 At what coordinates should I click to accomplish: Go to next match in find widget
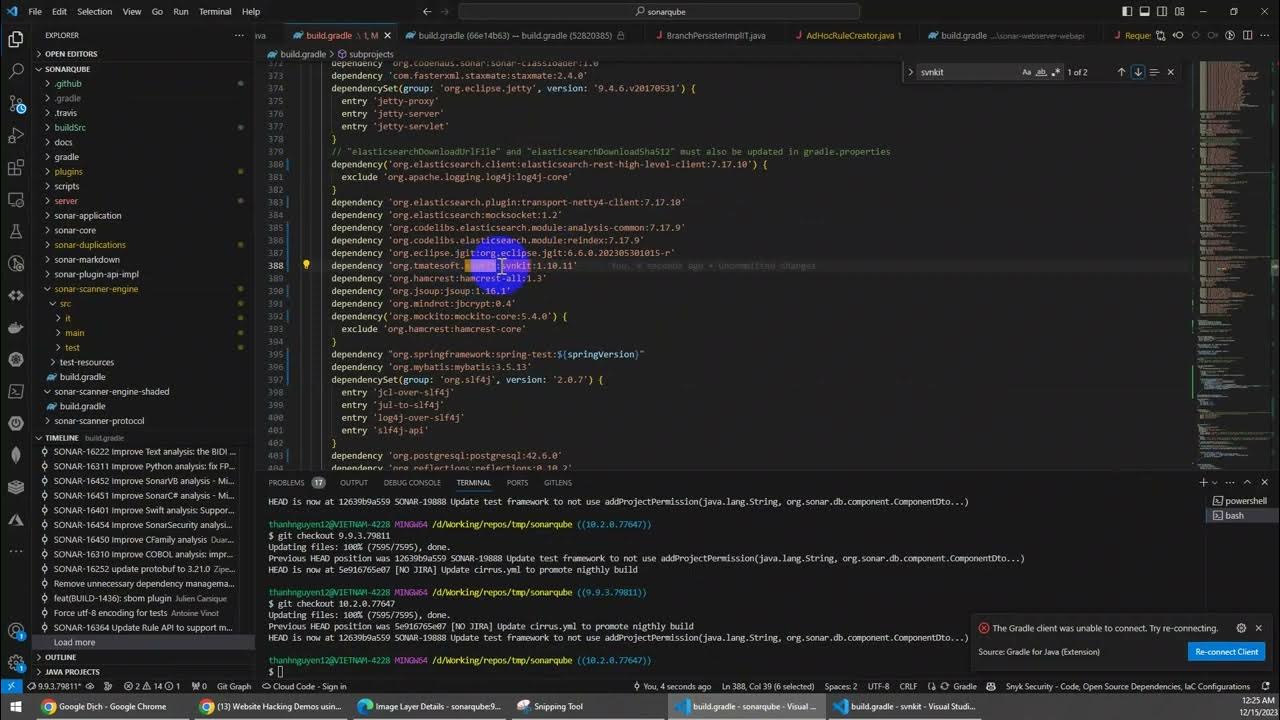[1138, 72]
